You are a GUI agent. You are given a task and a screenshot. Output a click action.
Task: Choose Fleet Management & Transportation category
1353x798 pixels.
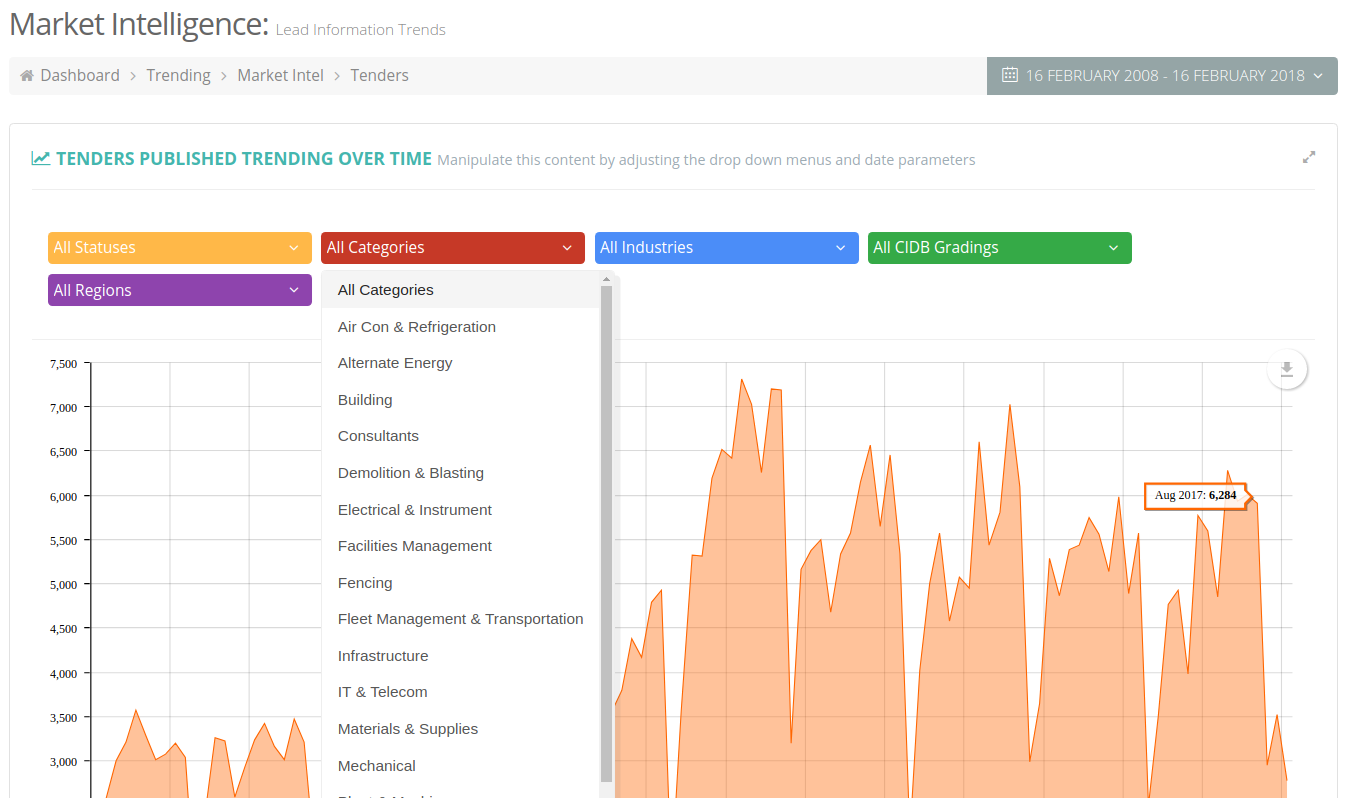point(461,619)
